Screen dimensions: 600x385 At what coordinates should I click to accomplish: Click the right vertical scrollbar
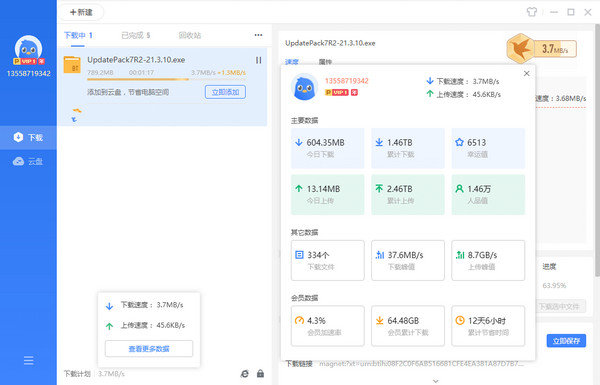coord(597,149)
